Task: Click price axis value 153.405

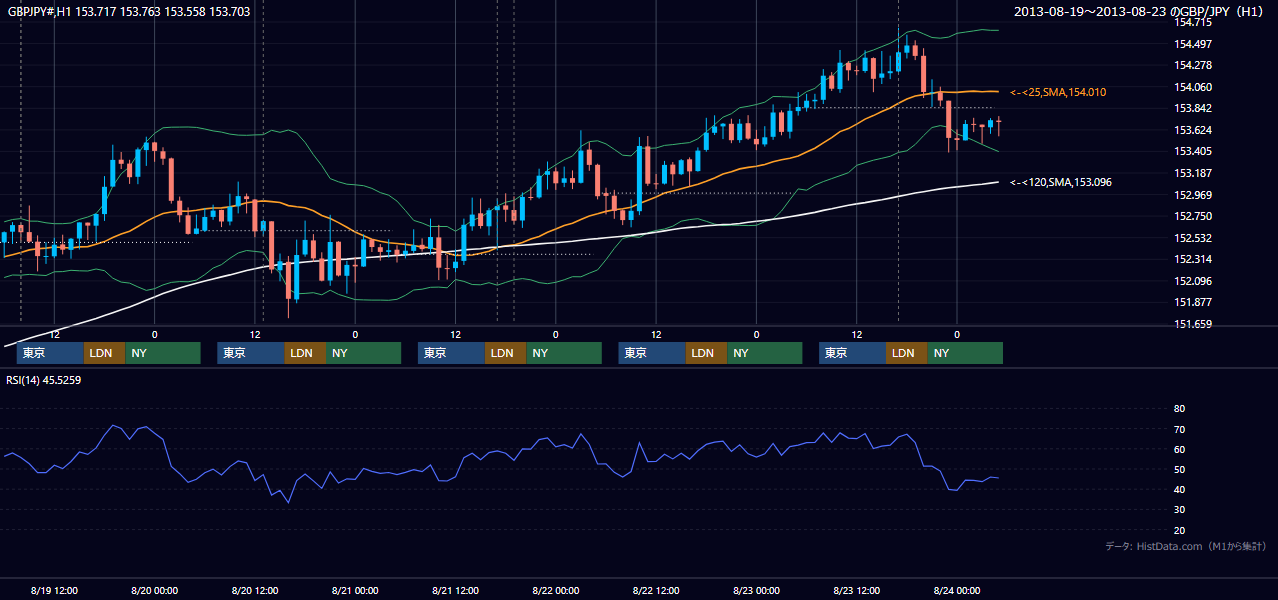Action: pyautogui.click(x=1194, y=152)
